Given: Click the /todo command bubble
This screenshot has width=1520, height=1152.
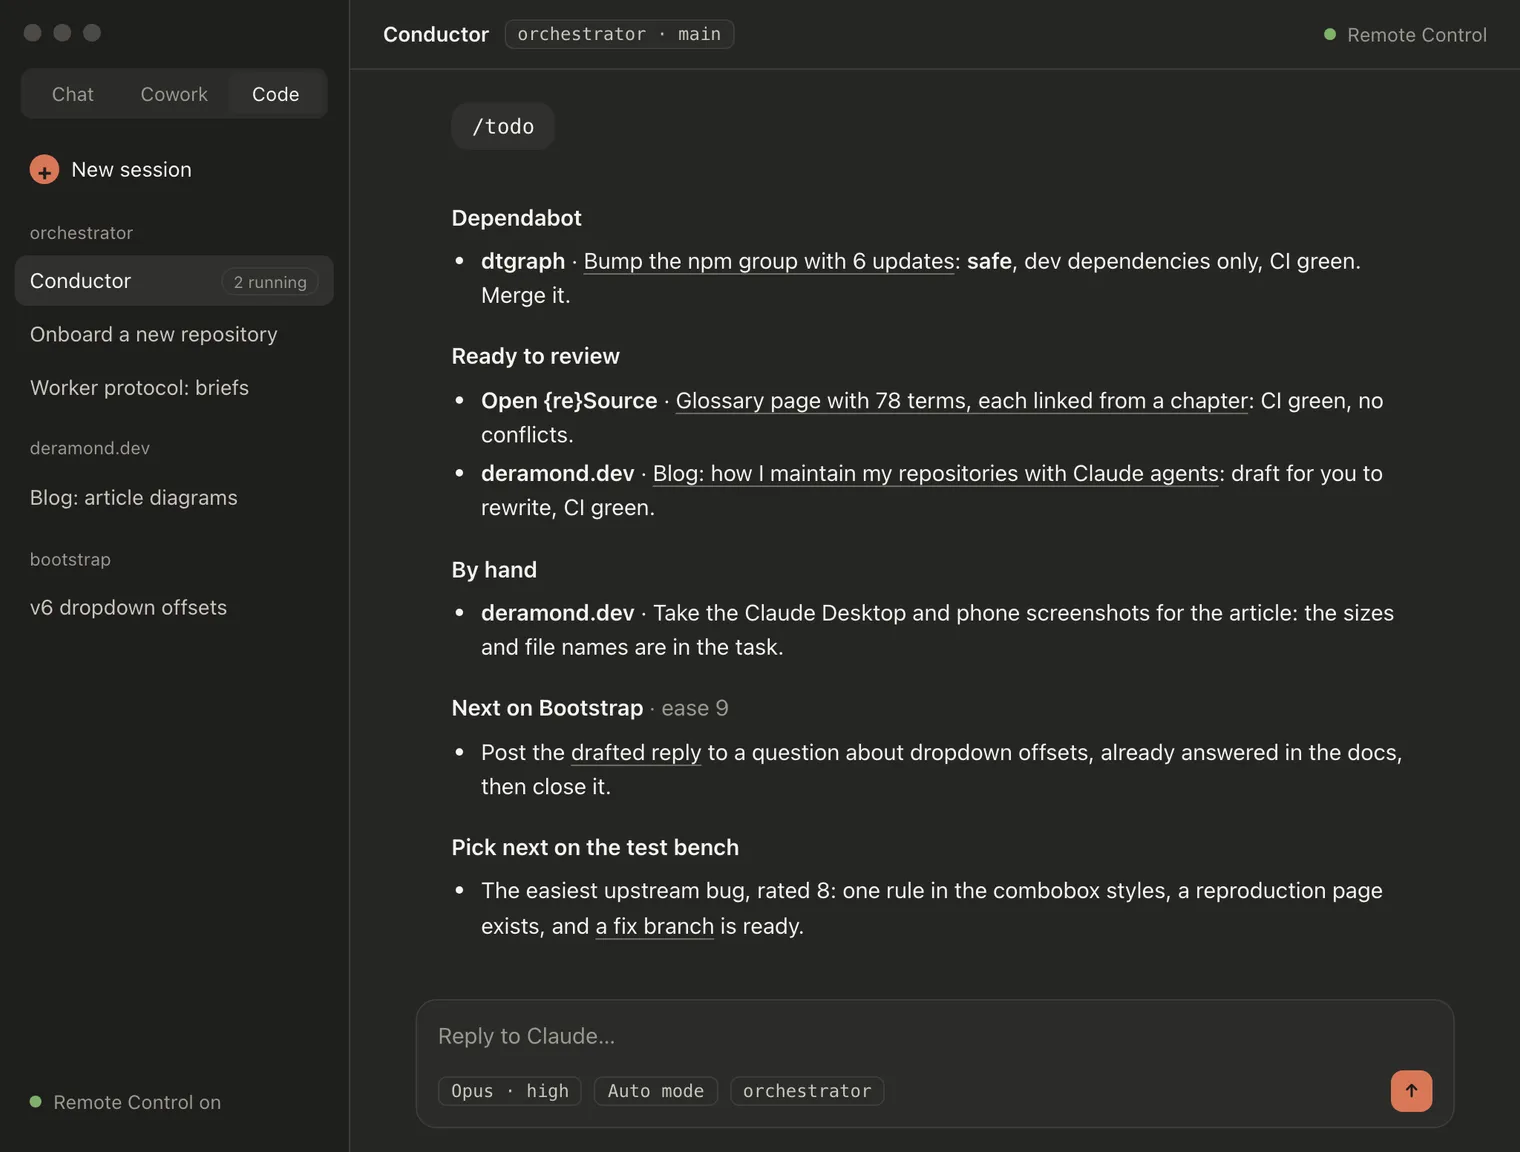Looking at the screenshot, I should [503, 127].
